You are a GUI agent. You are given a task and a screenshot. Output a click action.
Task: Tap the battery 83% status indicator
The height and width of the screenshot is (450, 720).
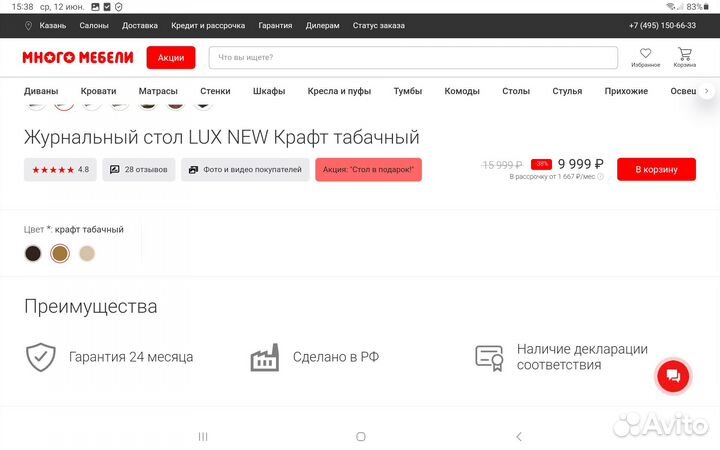point(697,7)
